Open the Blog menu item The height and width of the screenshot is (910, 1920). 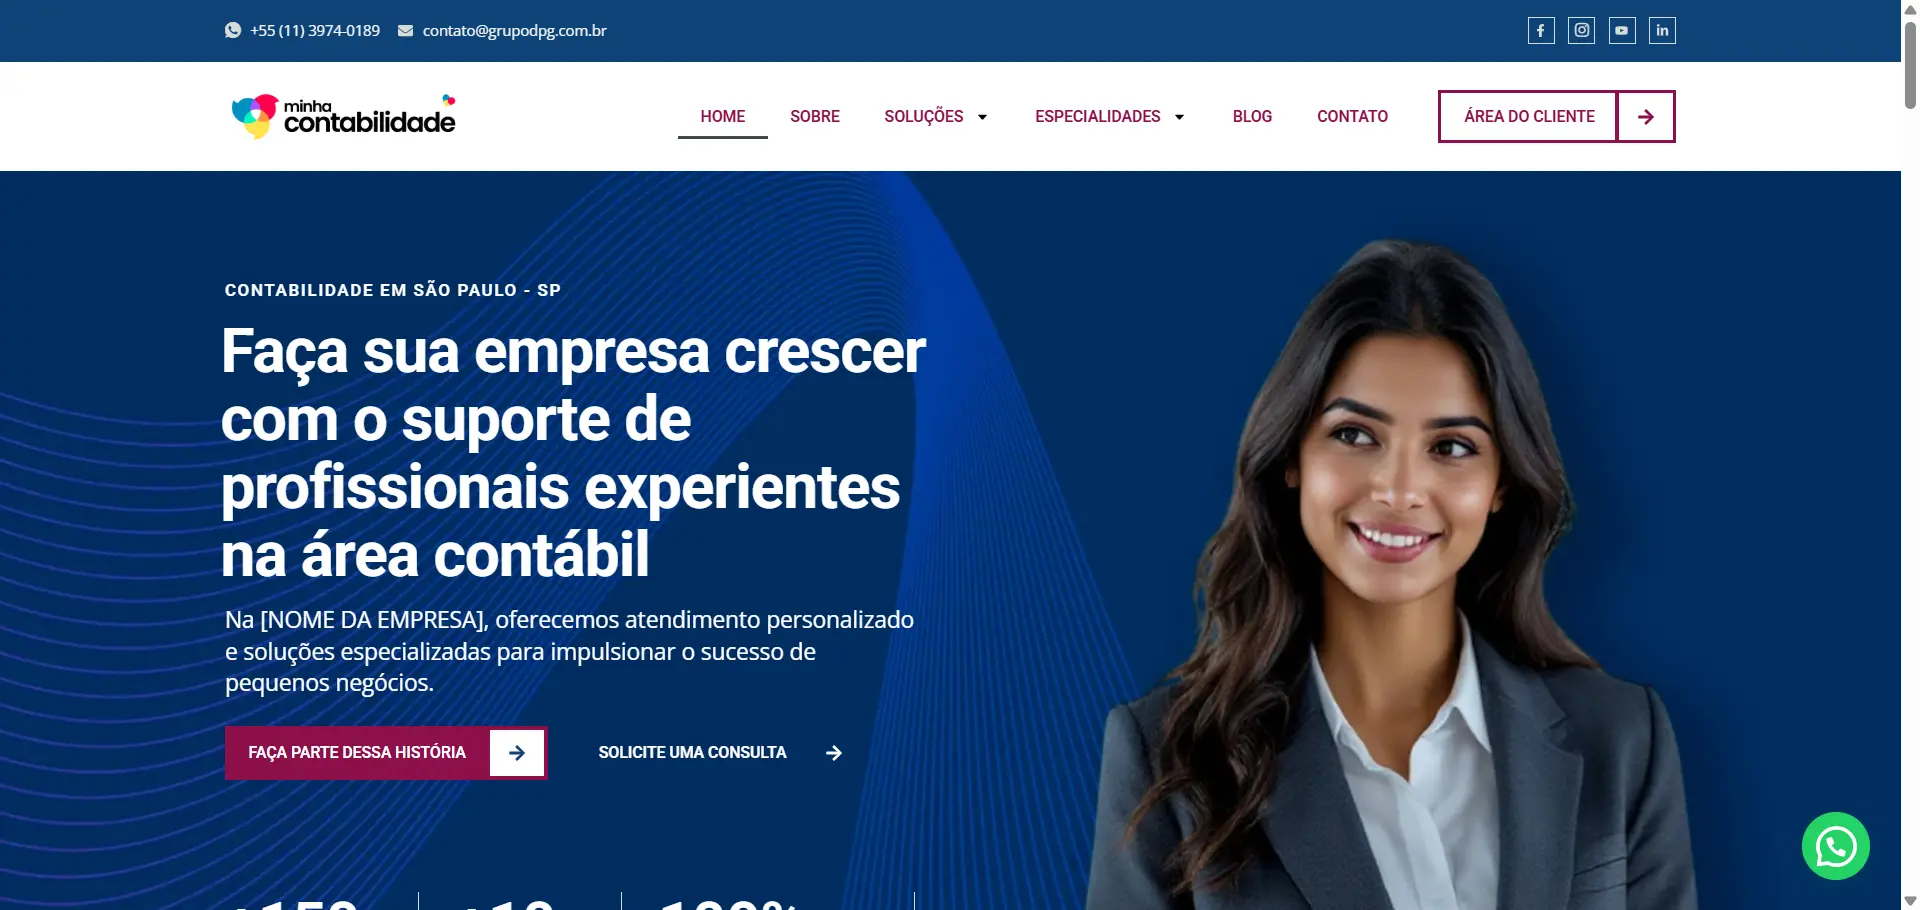(1252, 116)
